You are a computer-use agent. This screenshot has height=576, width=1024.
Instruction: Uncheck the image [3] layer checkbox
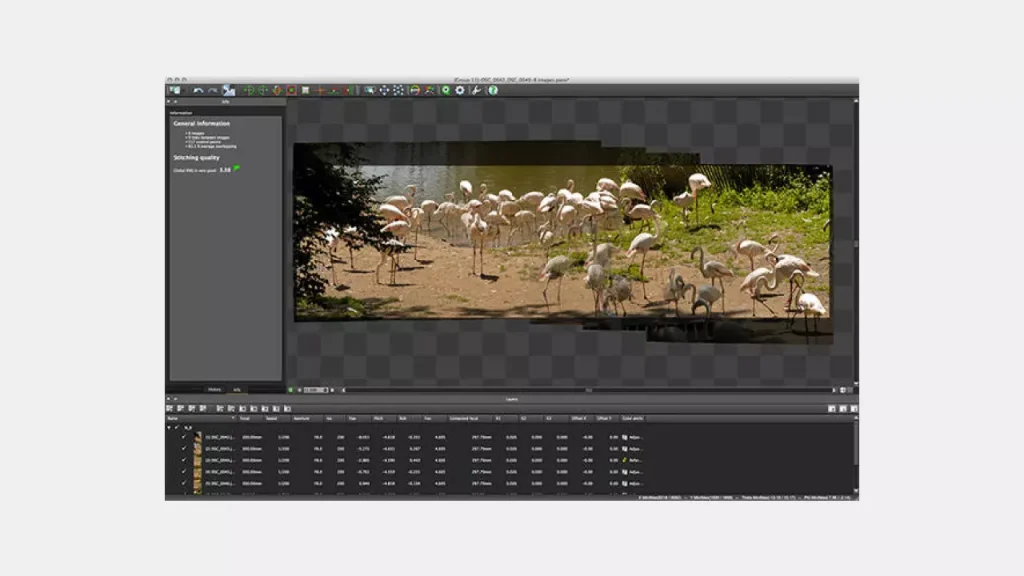click(x=184, y=460)
